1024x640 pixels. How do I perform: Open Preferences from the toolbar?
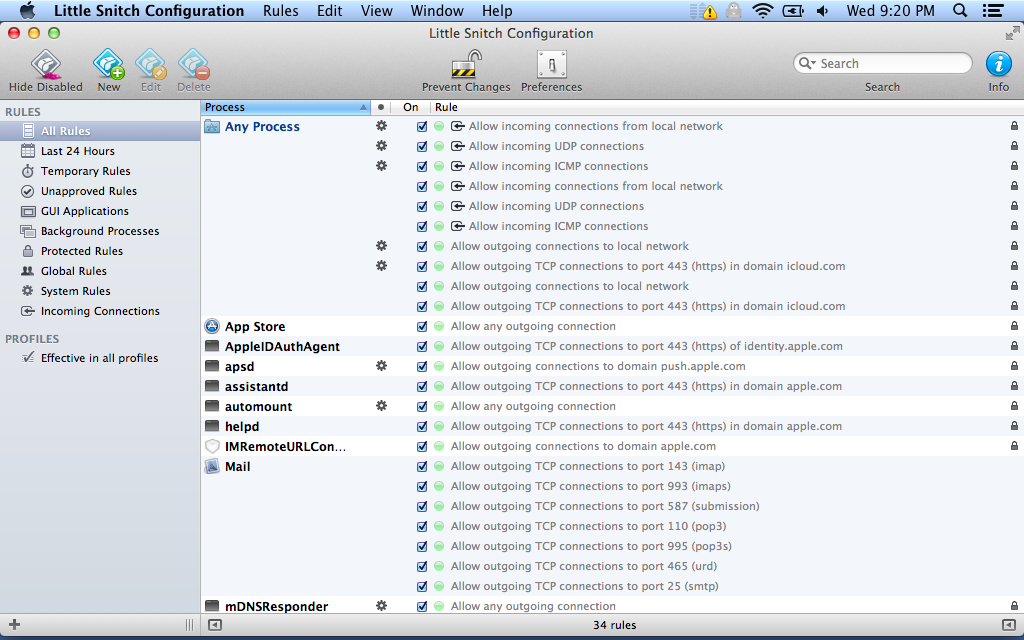pyautogui.click(x=551, y=65)
